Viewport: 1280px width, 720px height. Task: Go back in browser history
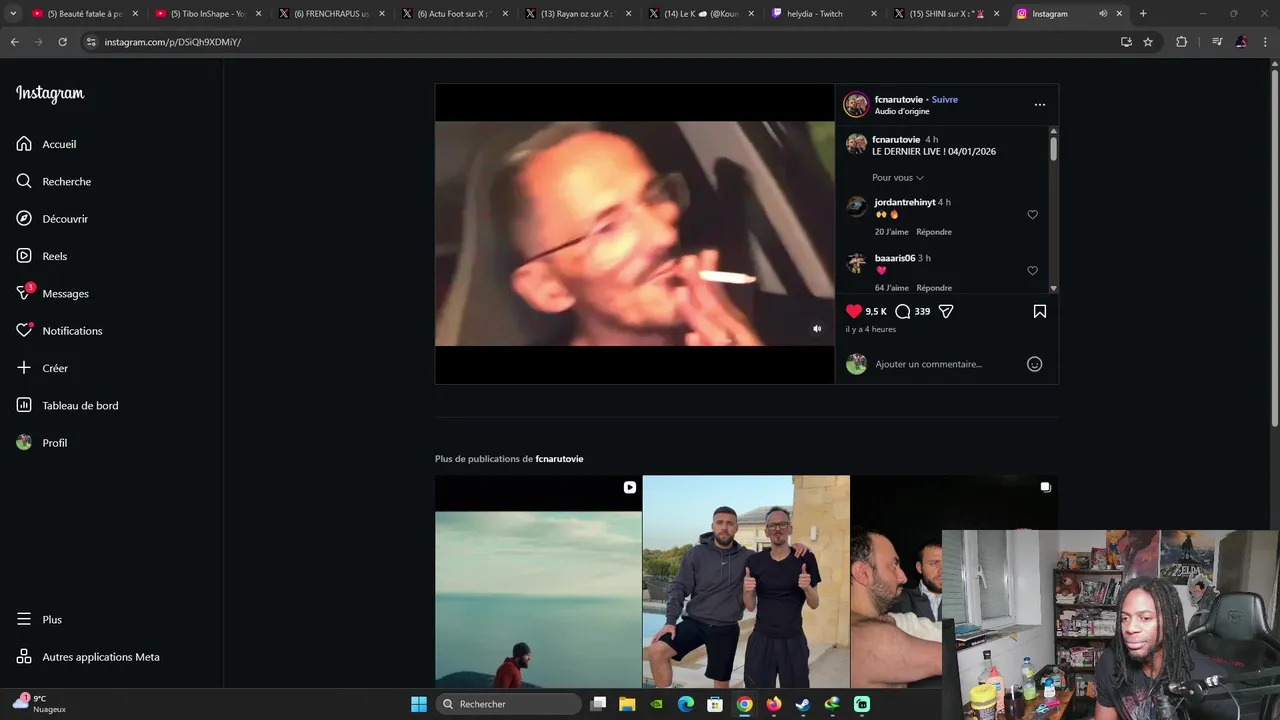(14, 42)
